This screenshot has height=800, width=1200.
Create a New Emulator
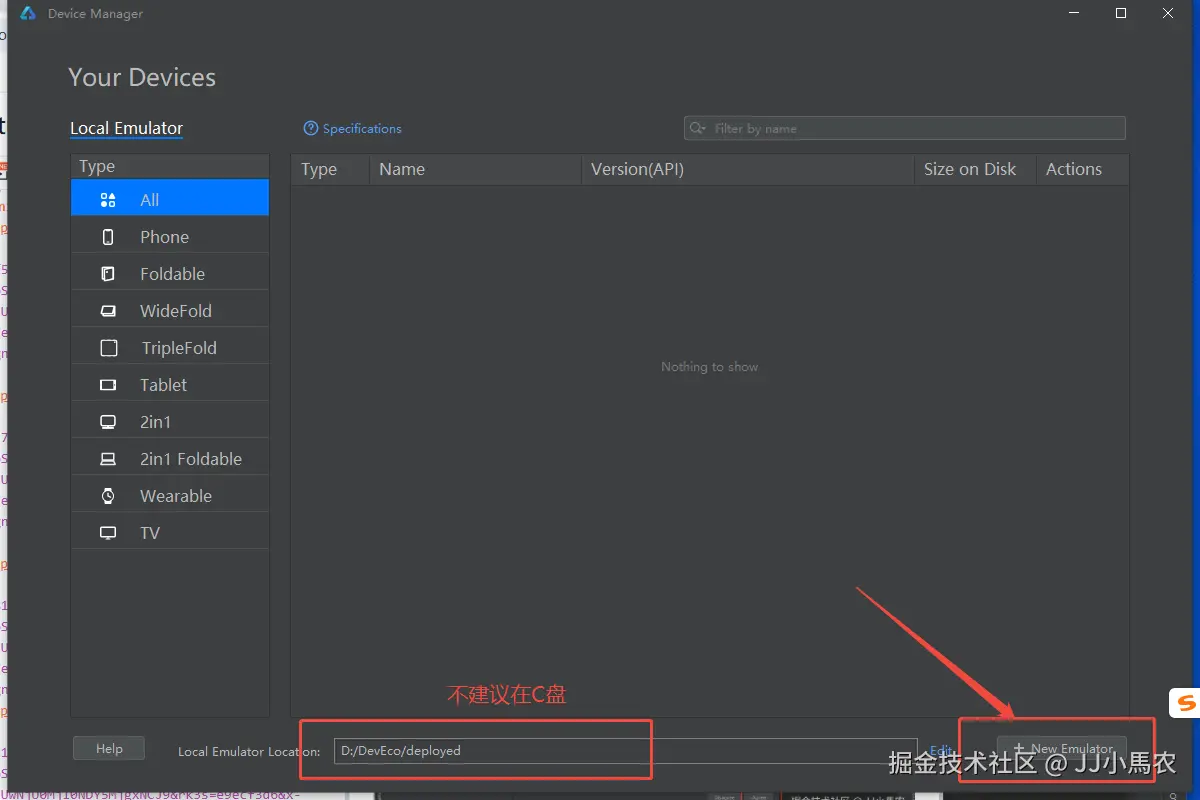[1062, 748]
